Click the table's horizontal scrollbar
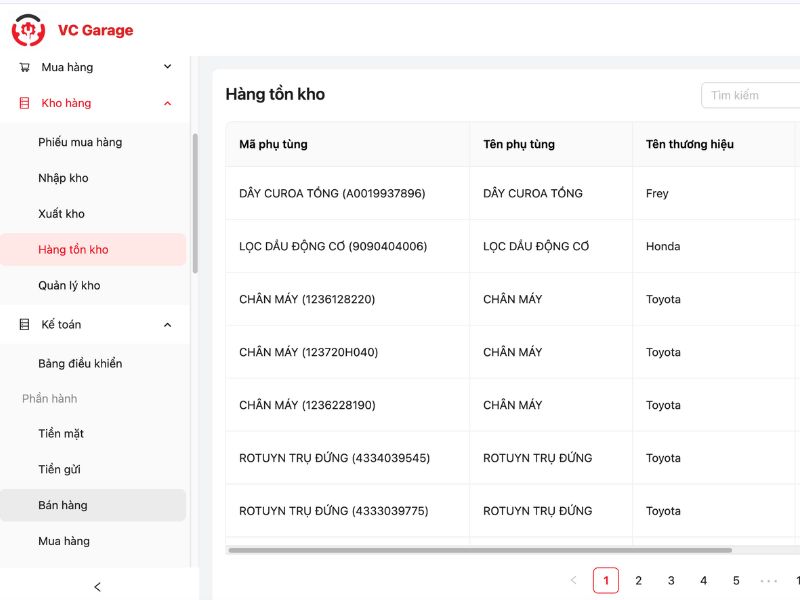 click(x=480, y=550)
